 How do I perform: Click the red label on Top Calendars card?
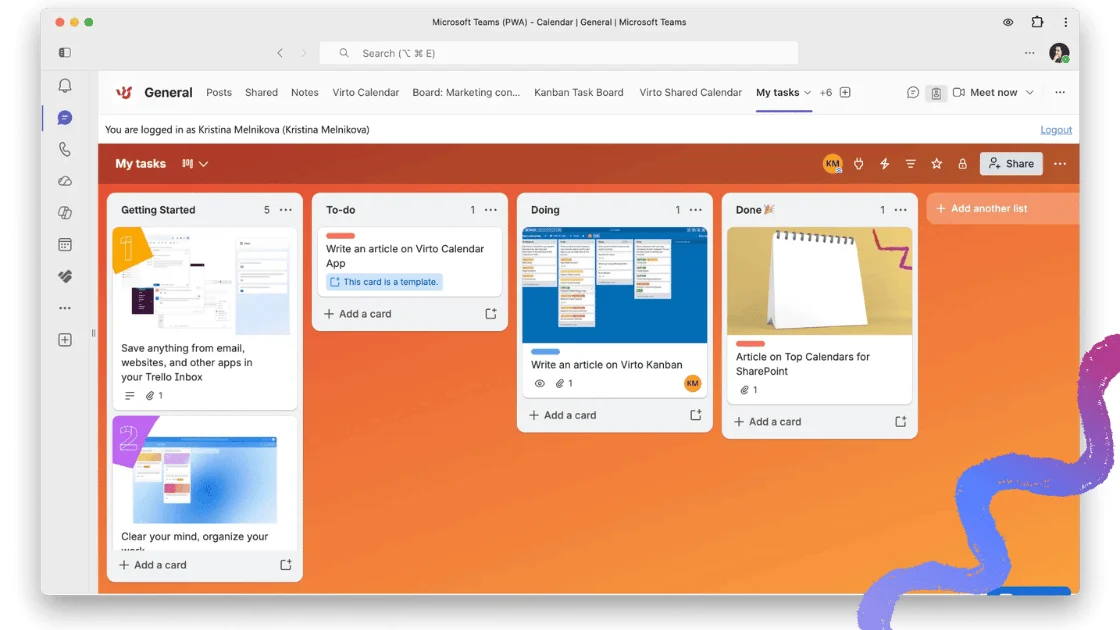pos(750,344)
